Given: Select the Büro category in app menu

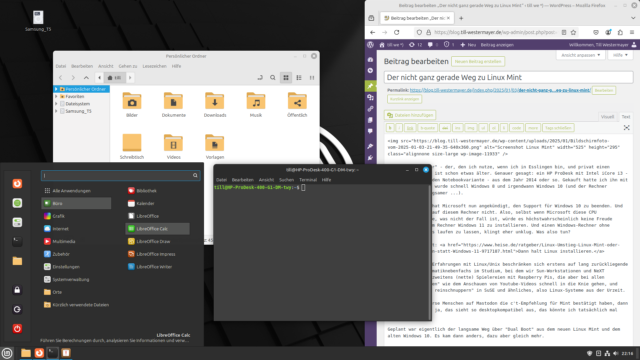Looking at the screenshot, I should (76, 203).
